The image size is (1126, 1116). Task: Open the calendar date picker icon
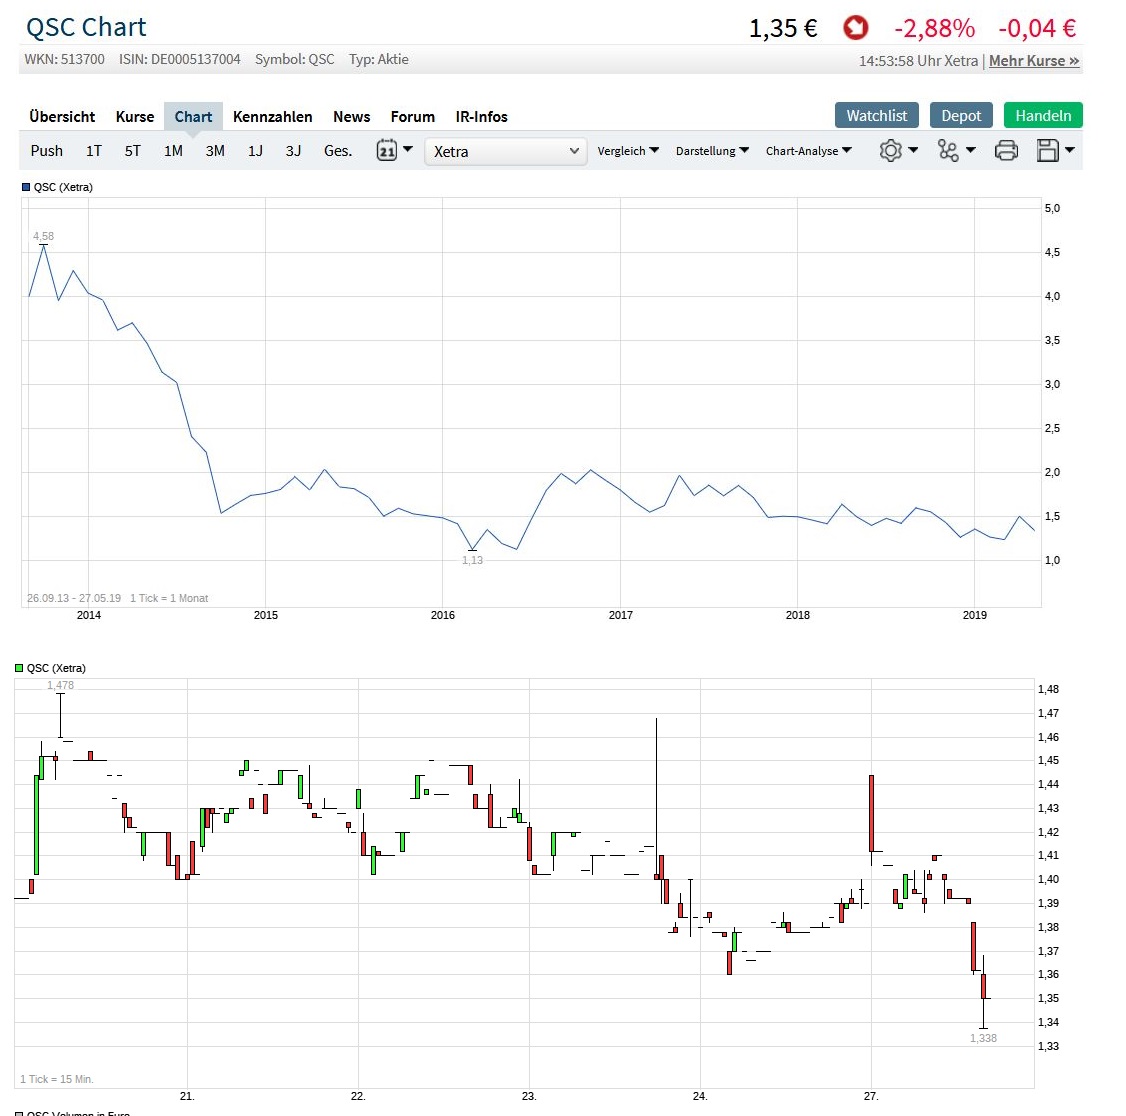388,149
